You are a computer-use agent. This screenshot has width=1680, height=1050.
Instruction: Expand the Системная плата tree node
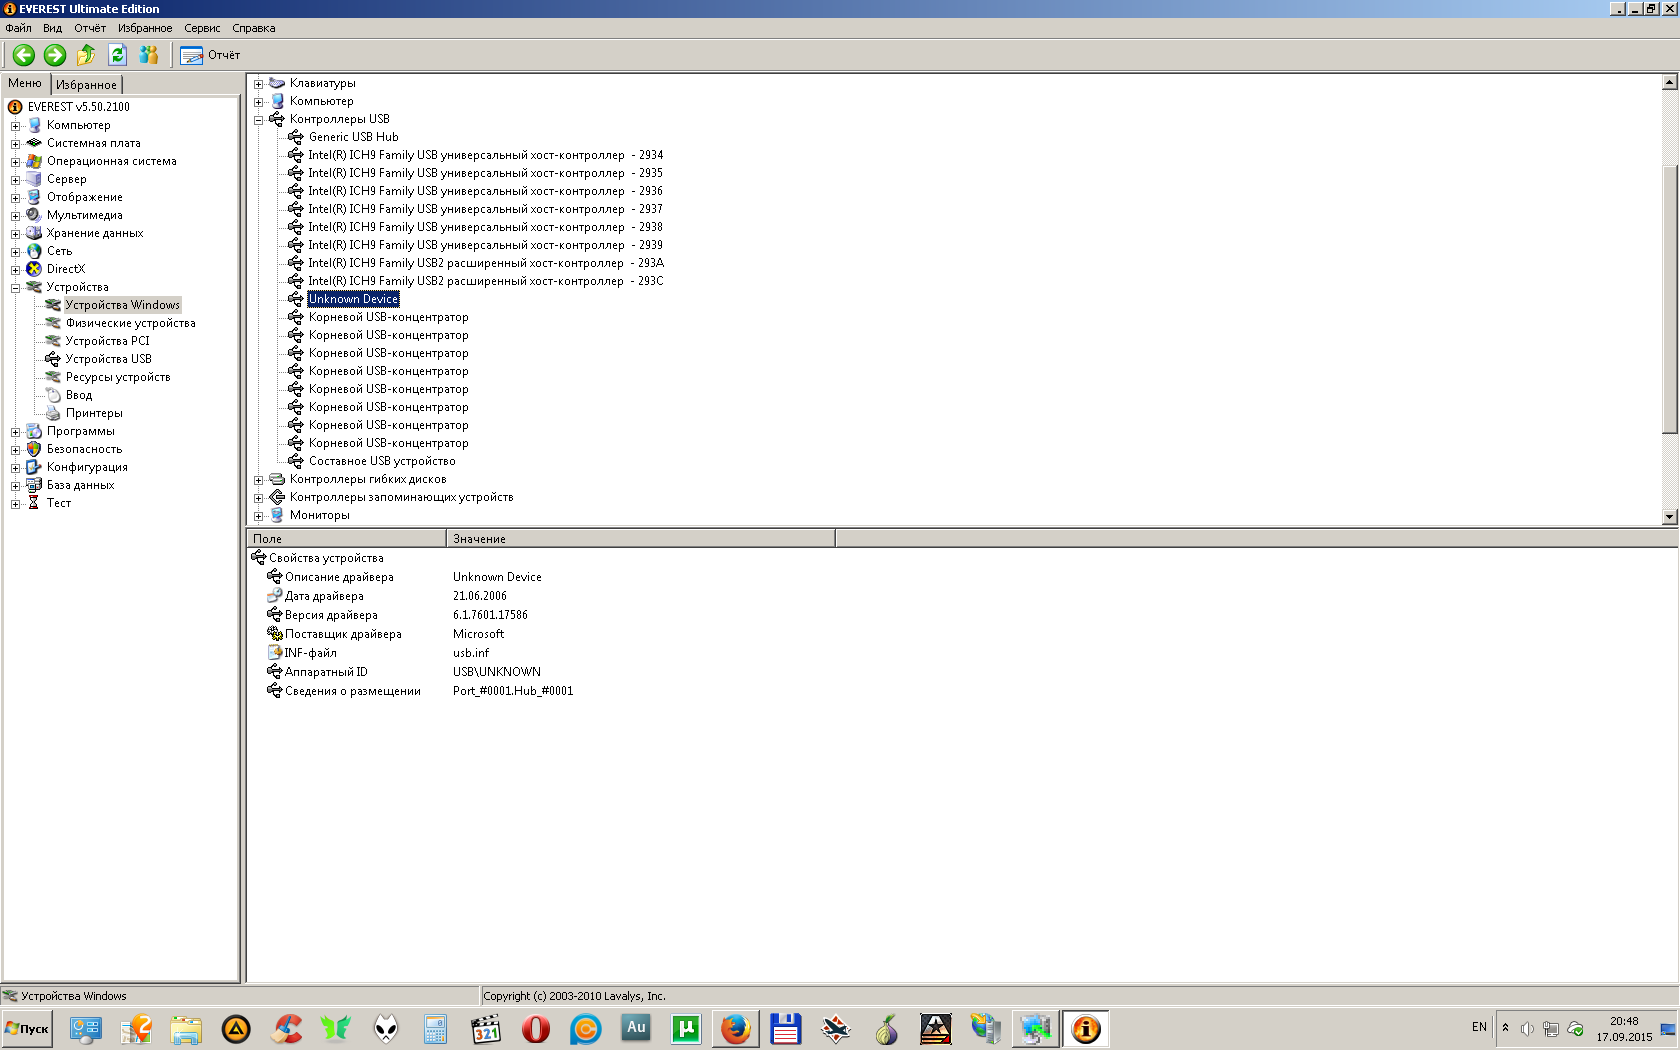(15, 144)
